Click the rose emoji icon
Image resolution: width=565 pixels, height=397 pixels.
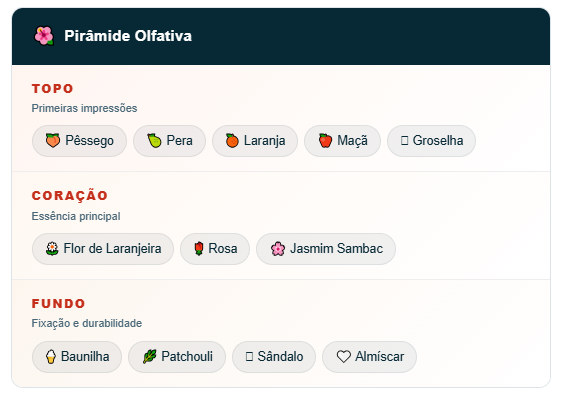pos(199,248)
